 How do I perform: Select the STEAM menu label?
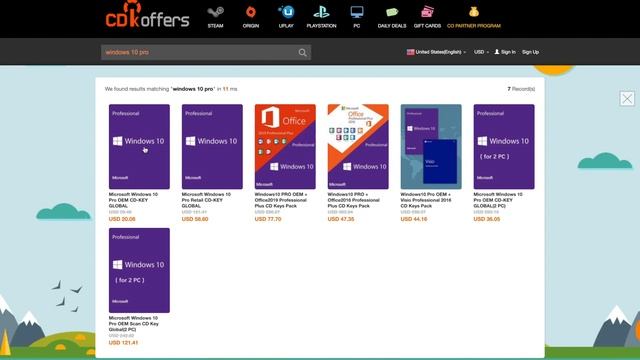click(x=215, y=26)
